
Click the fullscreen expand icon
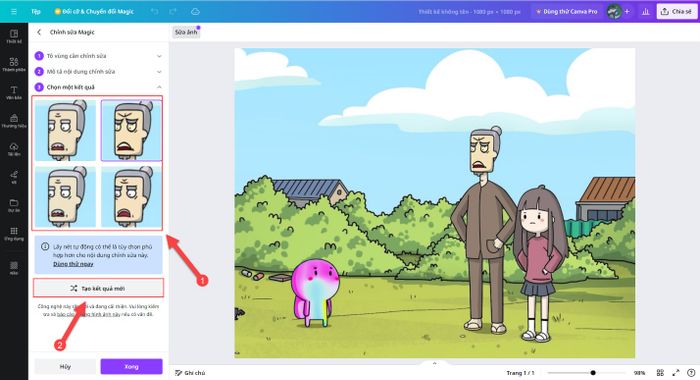pyautogui.click(x=676, y=372)
